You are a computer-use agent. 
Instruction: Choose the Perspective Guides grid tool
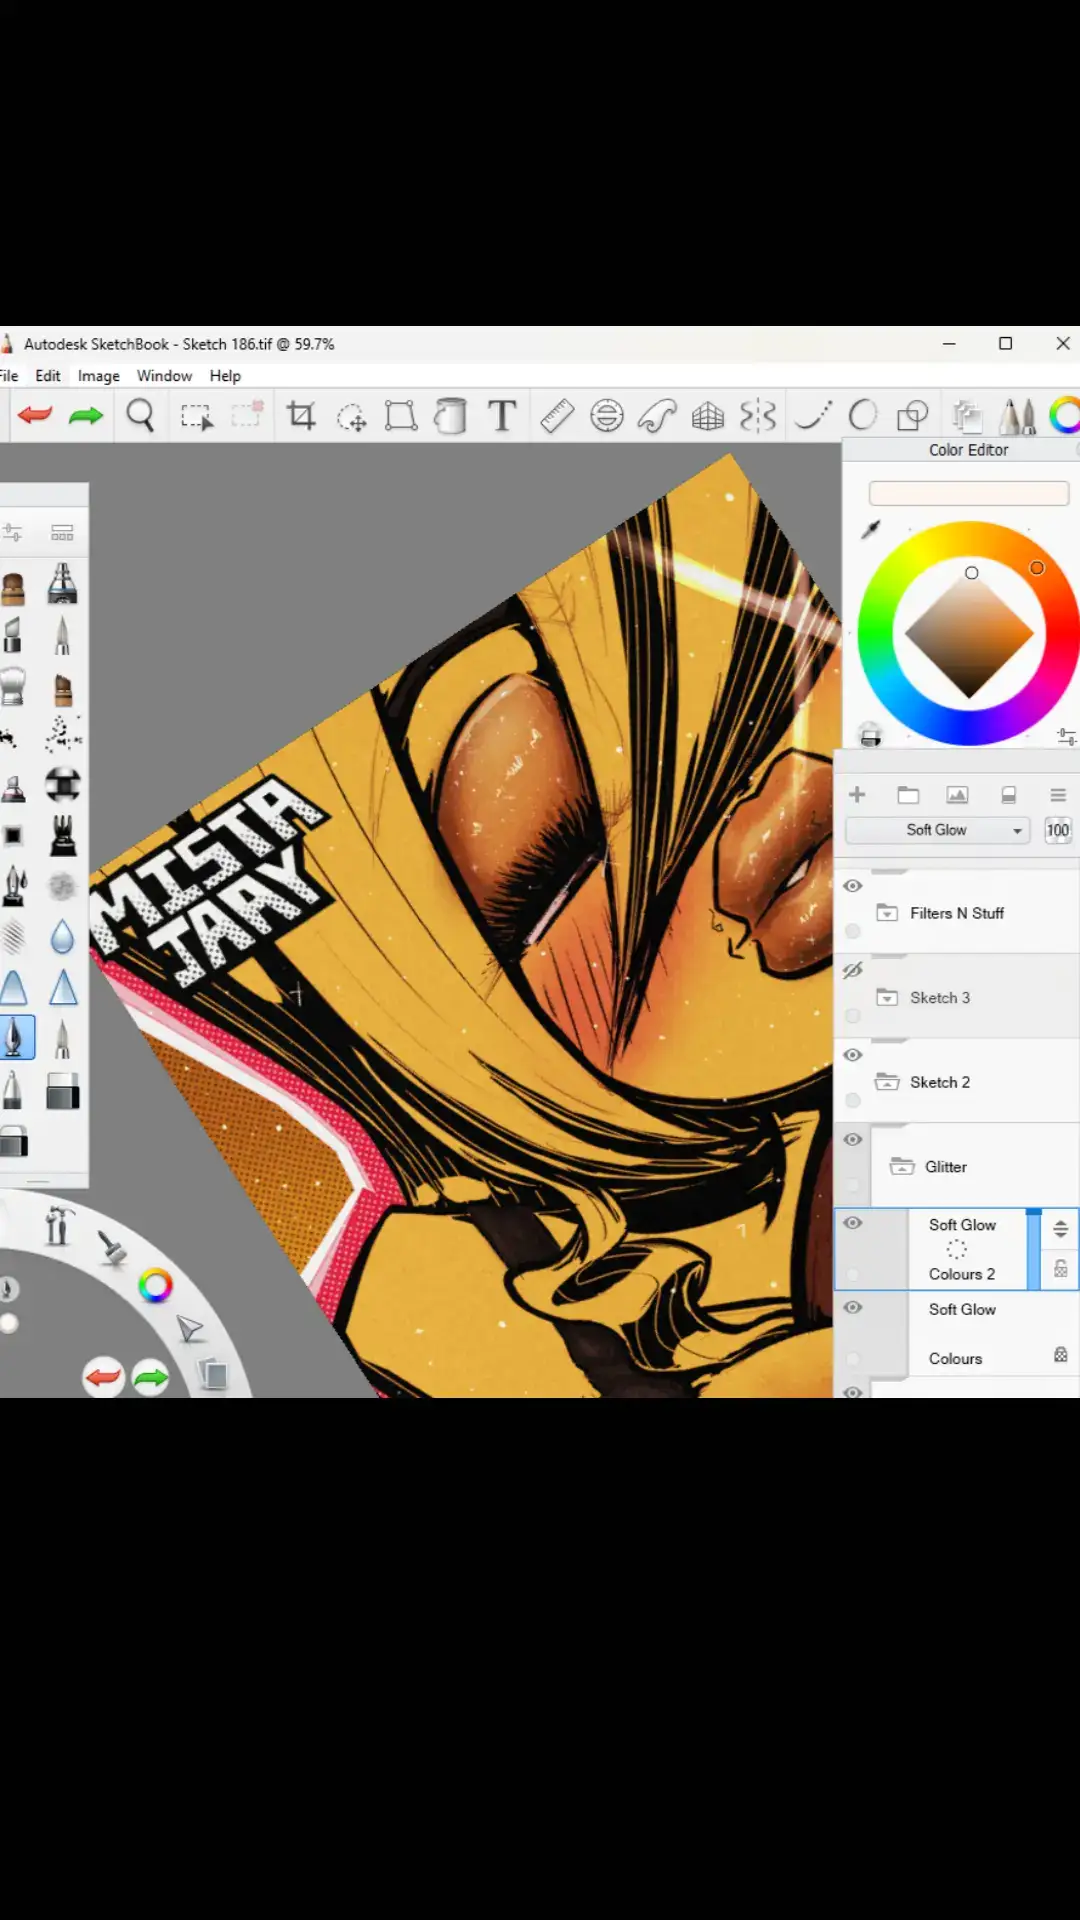click(x=708, y=415)
